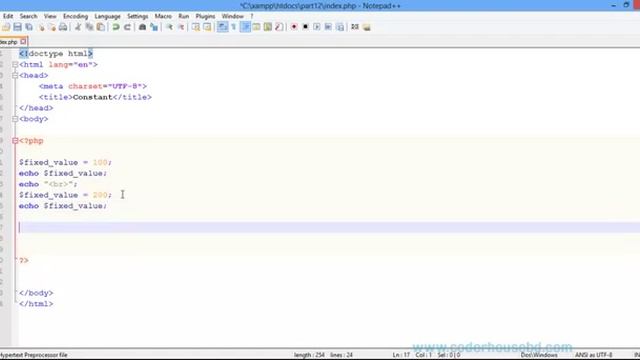Collapse the head tag fold marker
This screenshot has width=640, height=360.
[x=15, y=76]
